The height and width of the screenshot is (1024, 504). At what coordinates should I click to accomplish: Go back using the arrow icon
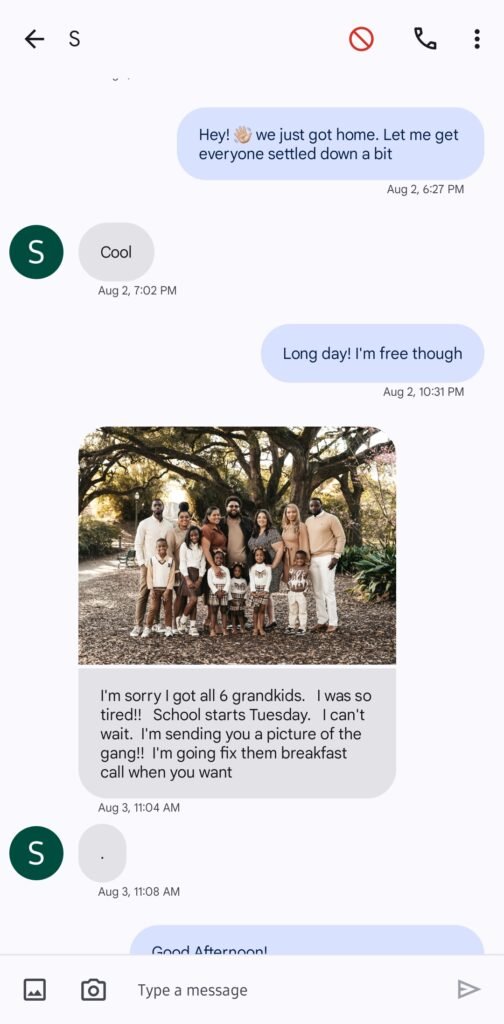[x=34, y=39]
